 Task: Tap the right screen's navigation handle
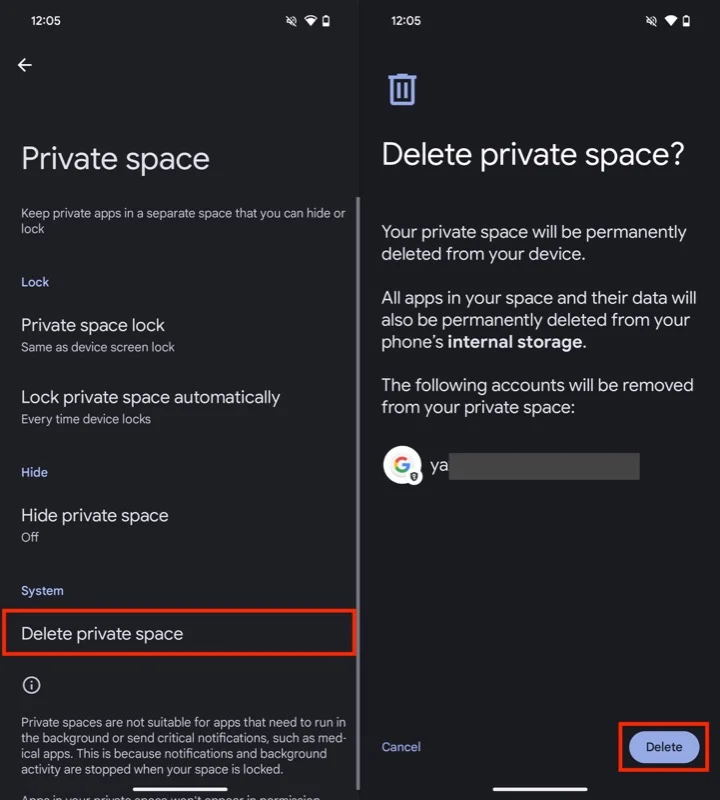[540, 789]
